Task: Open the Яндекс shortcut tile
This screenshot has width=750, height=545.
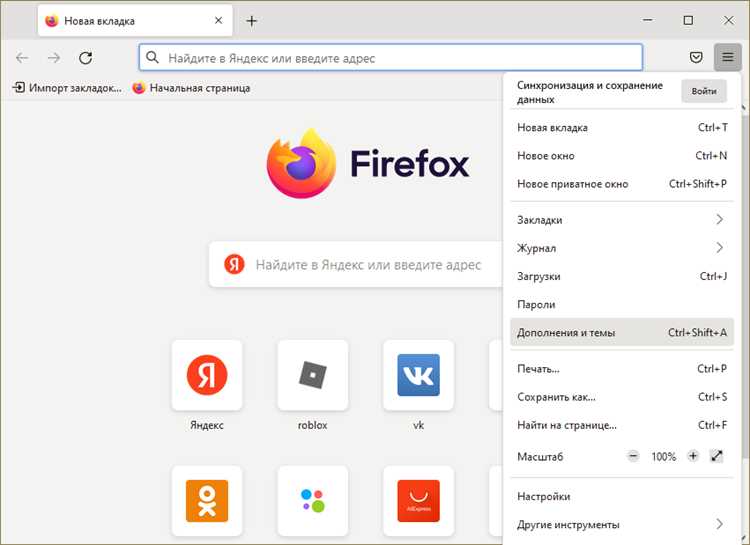Action: (207, 375)
